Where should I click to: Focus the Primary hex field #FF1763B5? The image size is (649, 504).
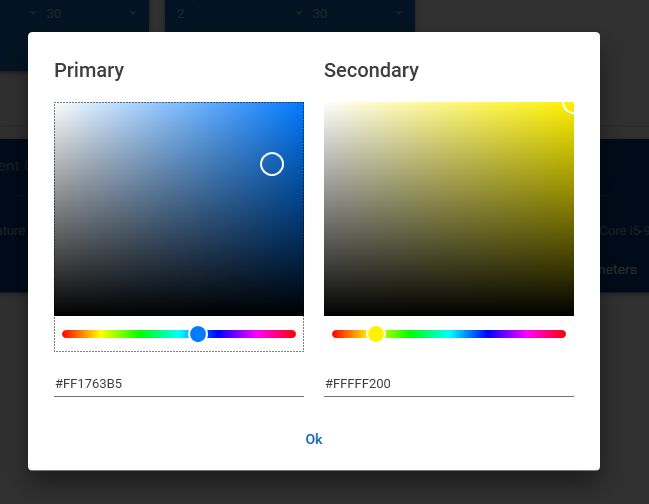point(179,383)
